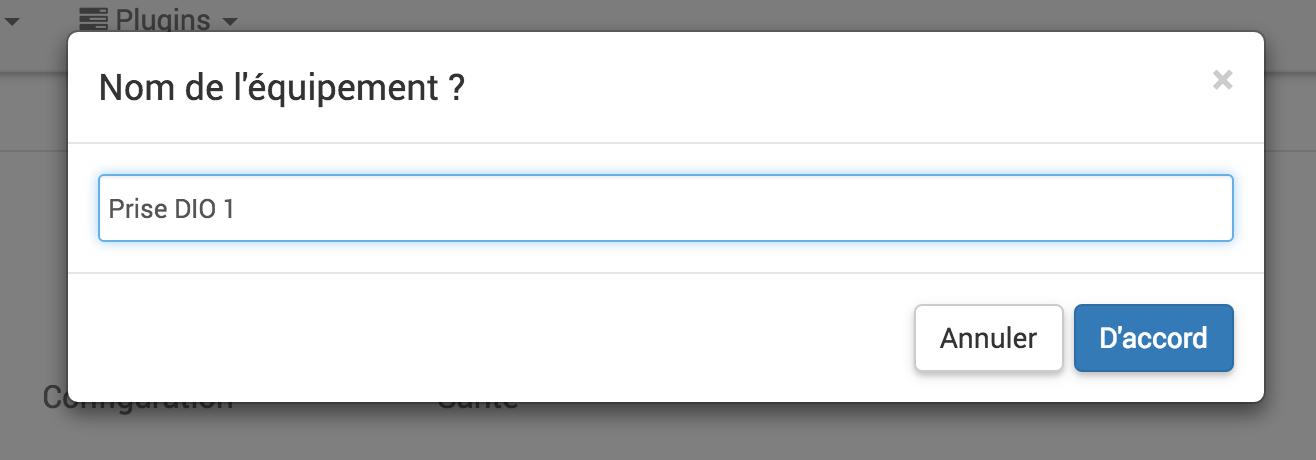Click the partially hidden Configuration label
The image size is (1316, 460).
point(138,406)
